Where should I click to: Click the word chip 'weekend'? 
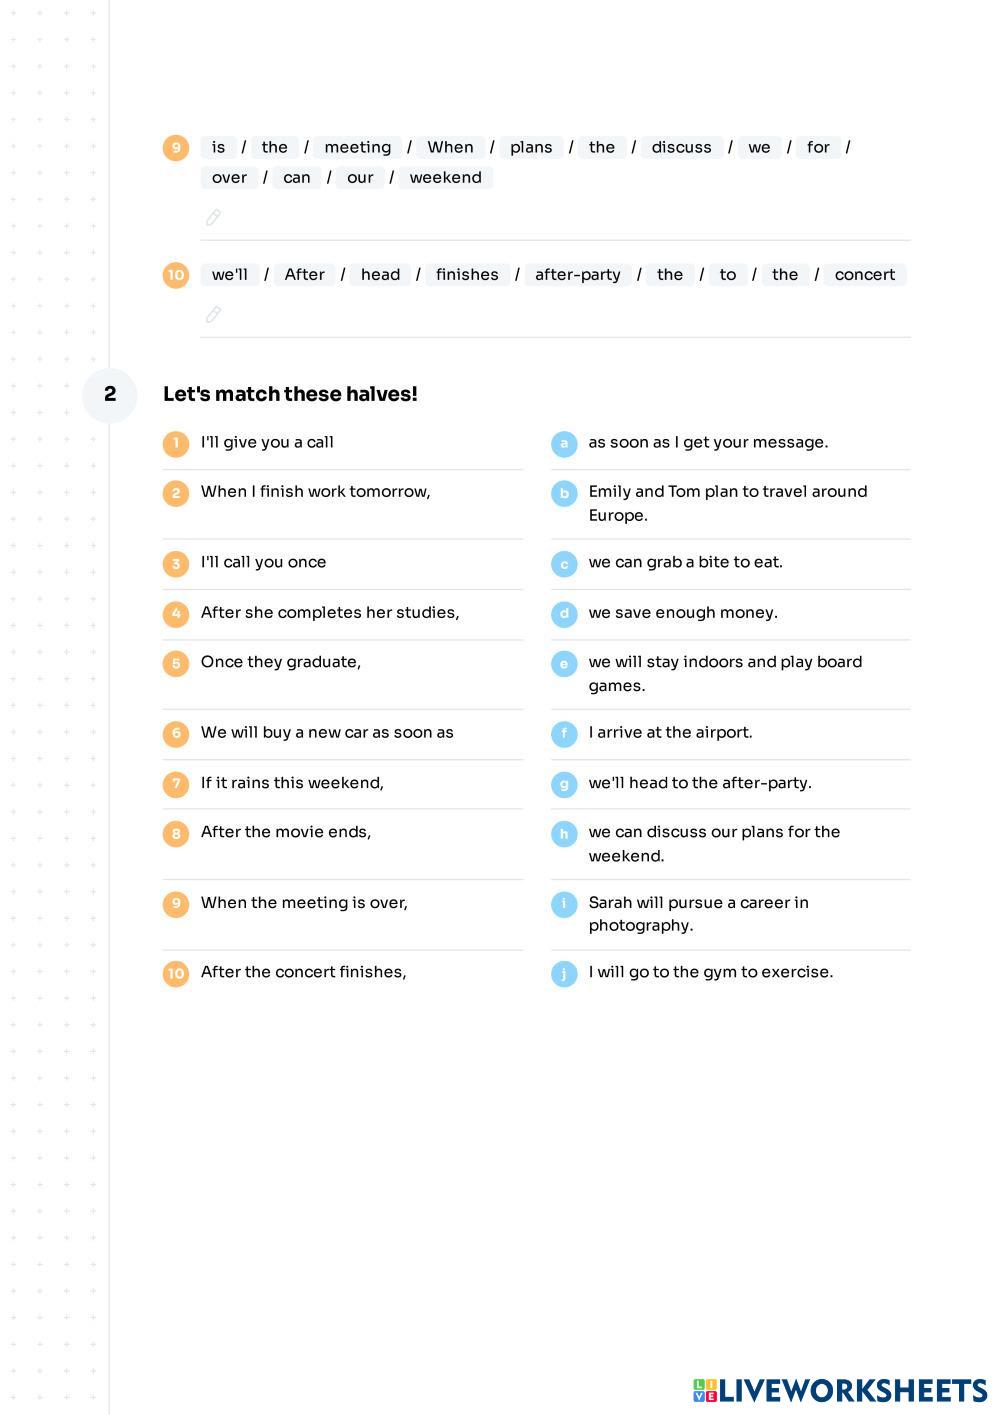click(446, 178)
